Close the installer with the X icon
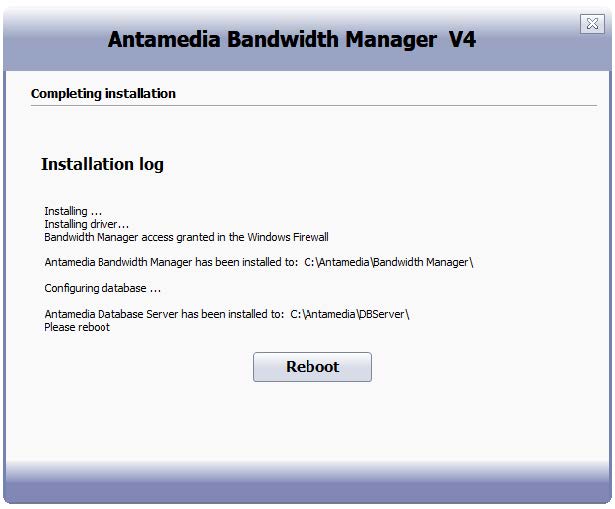This screenshot has width=615, height=509. (x=592, y=24)
